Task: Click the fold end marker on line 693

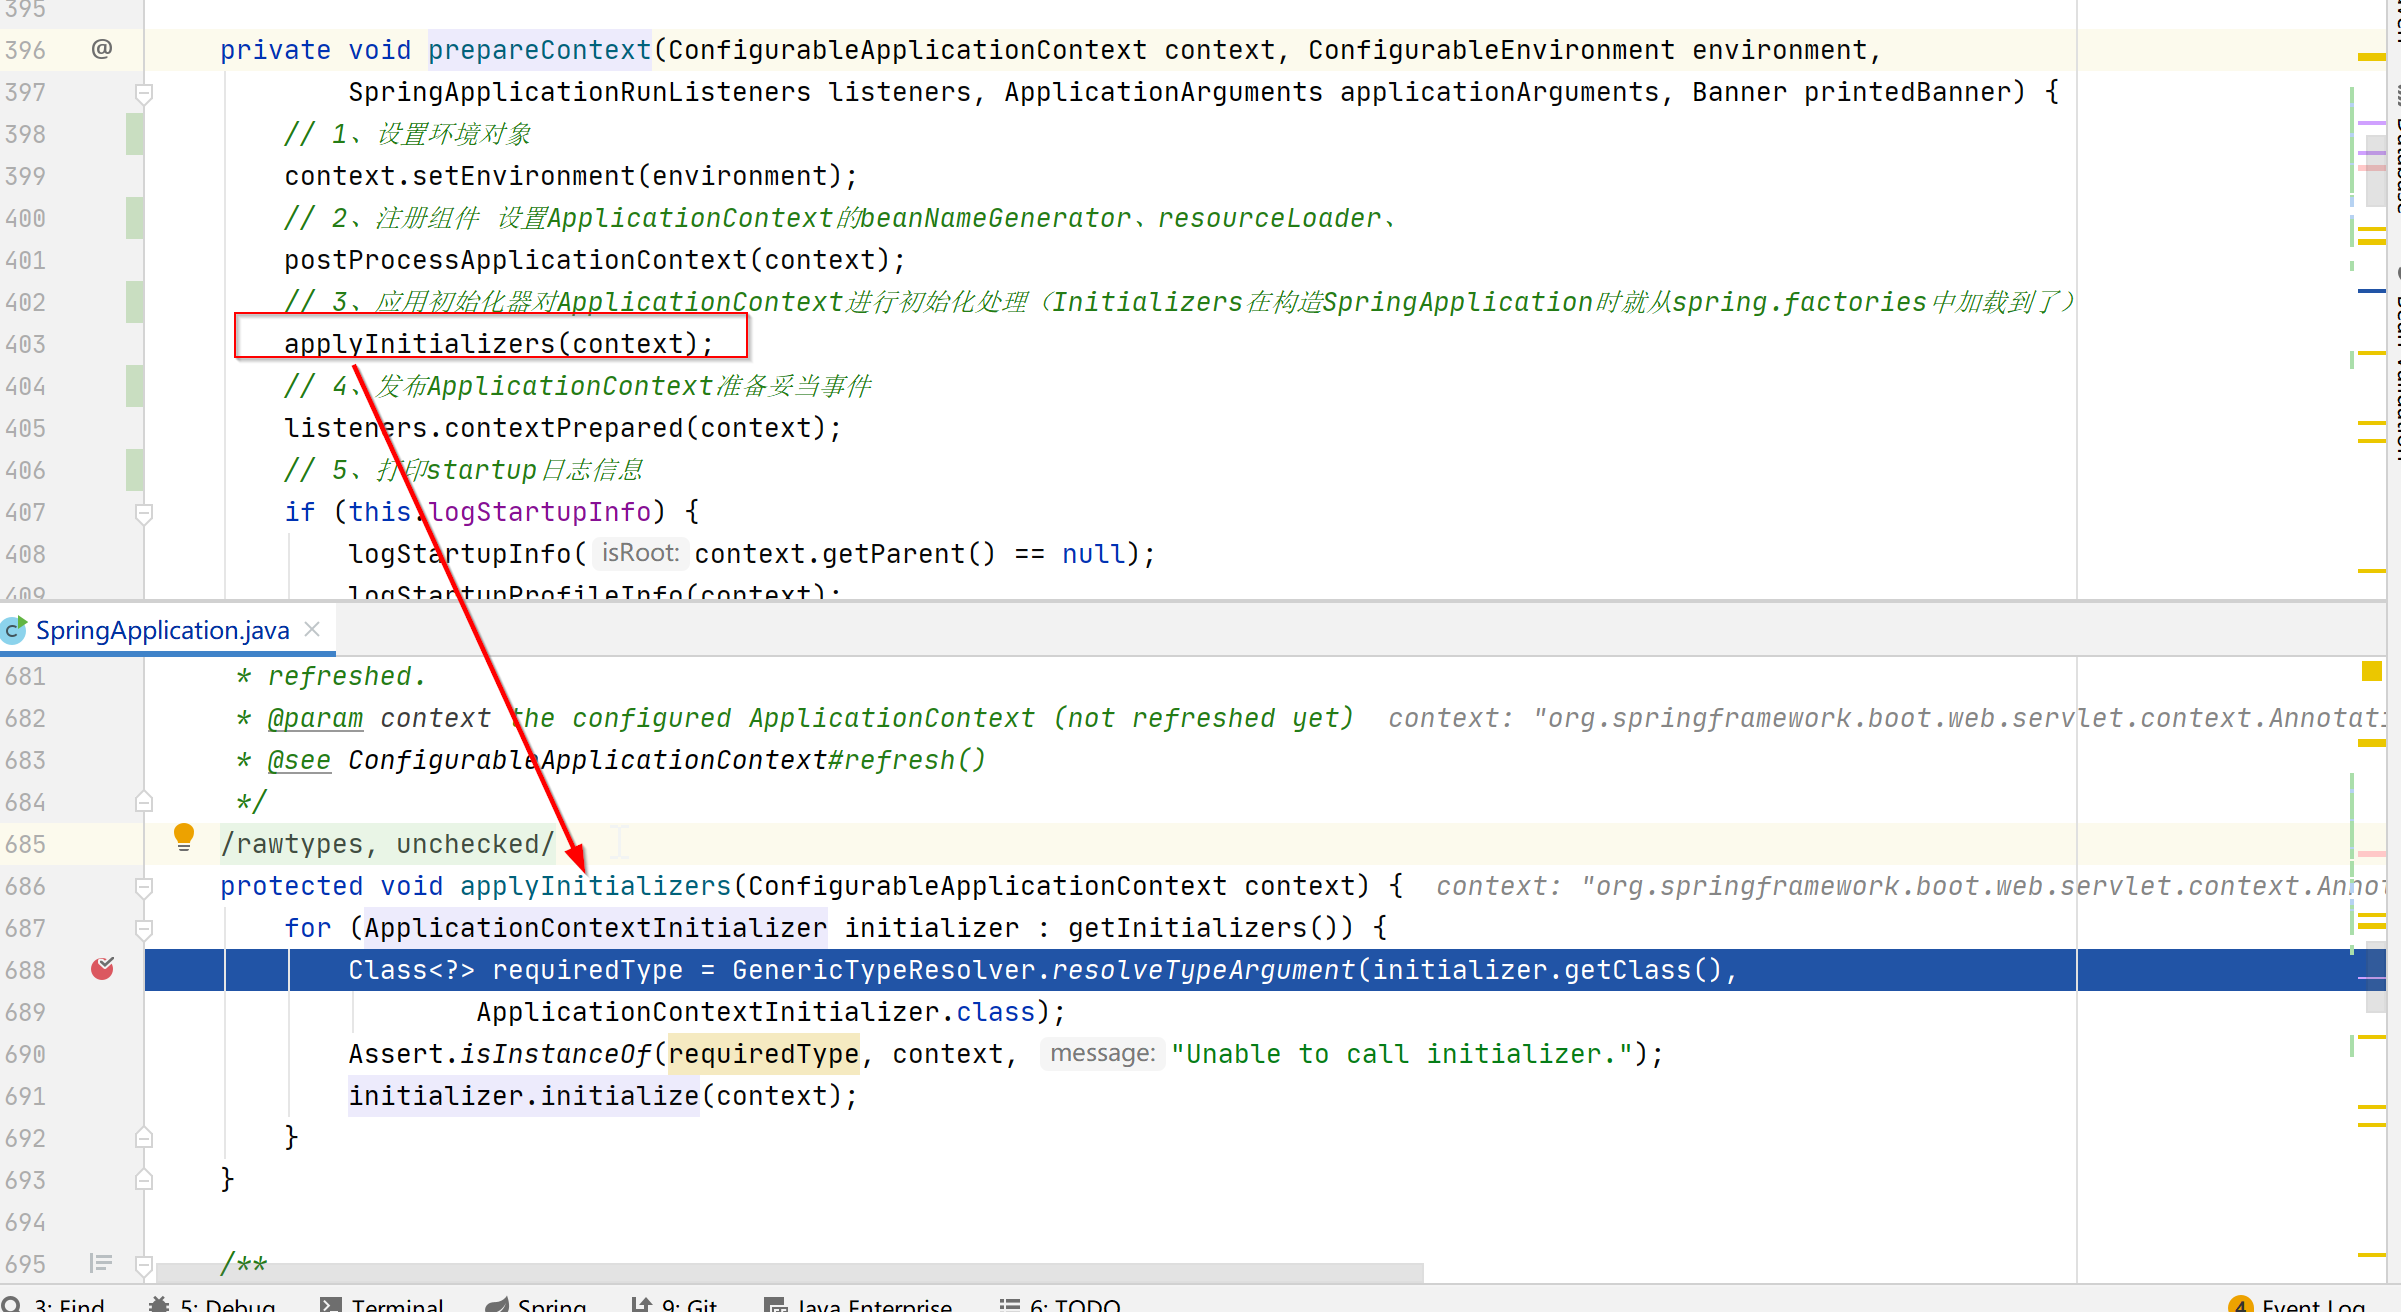Action: 144,1179
